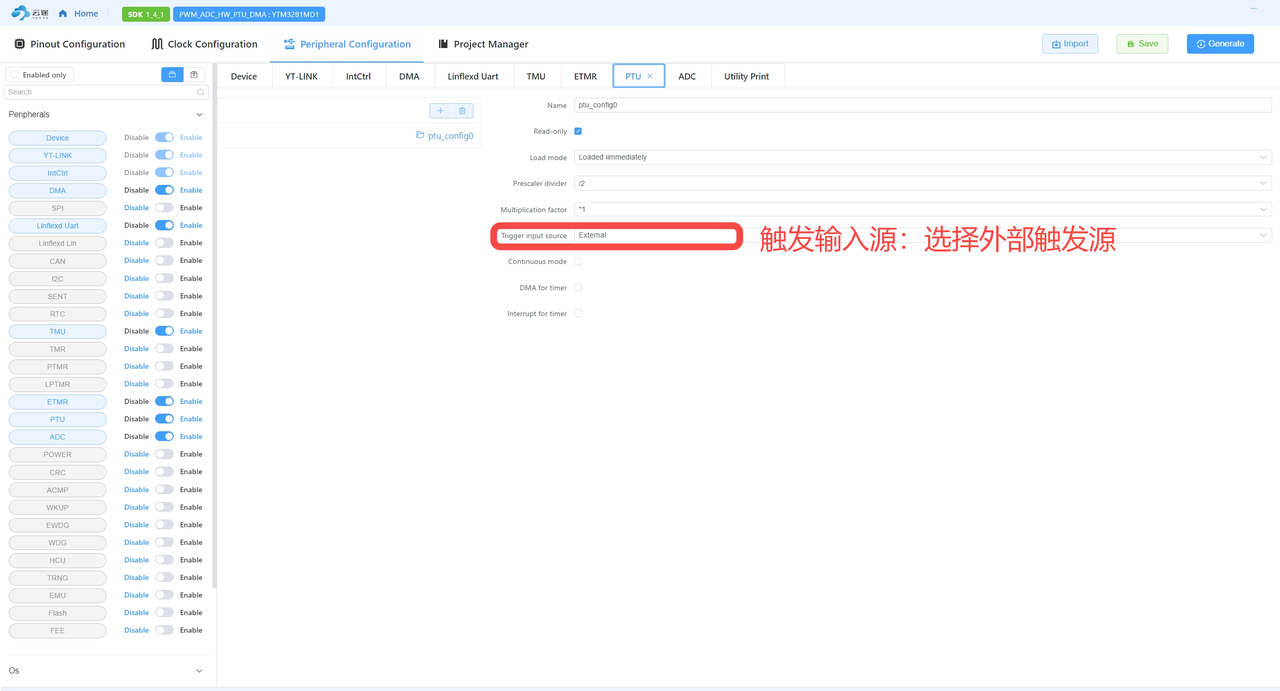Click the Peripheral Configuration icon

tap(290, 44)
